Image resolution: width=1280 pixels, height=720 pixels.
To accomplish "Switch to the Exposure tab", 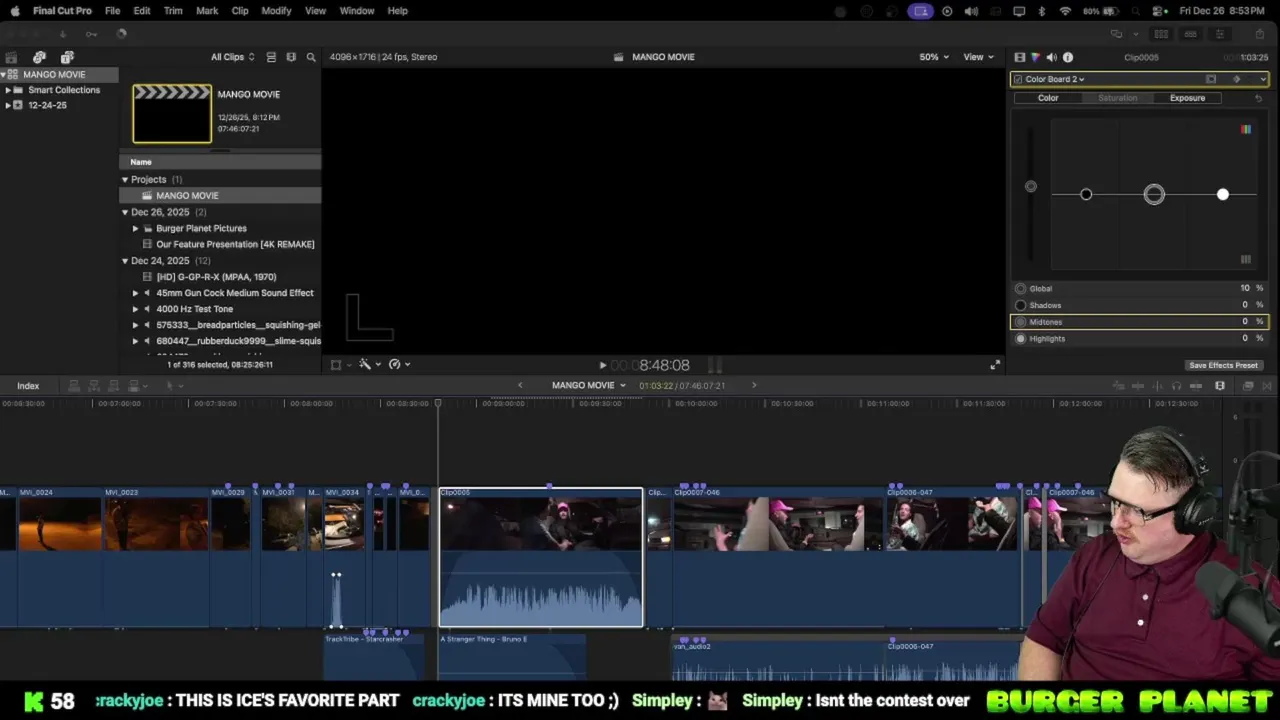I will coord(1187,98).
